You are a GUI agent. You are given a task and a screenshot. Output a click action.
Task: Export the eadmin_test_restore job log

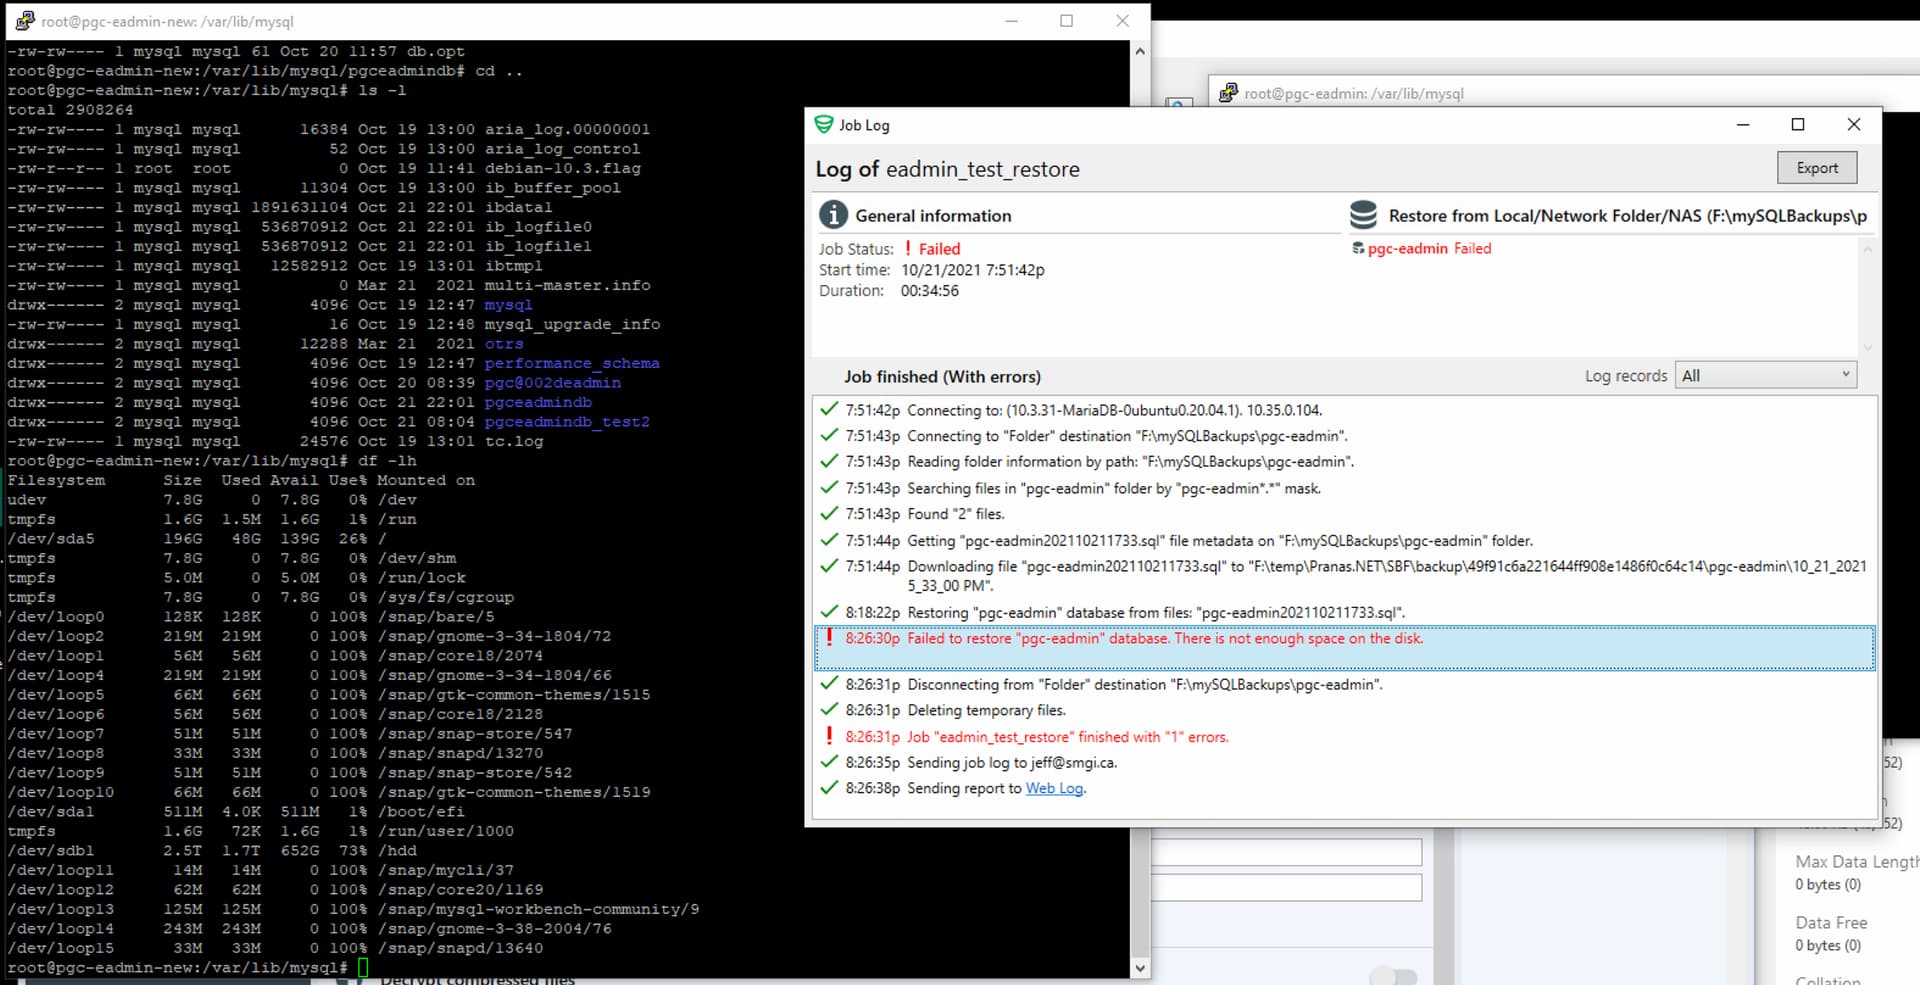(x=1816, y=168)
